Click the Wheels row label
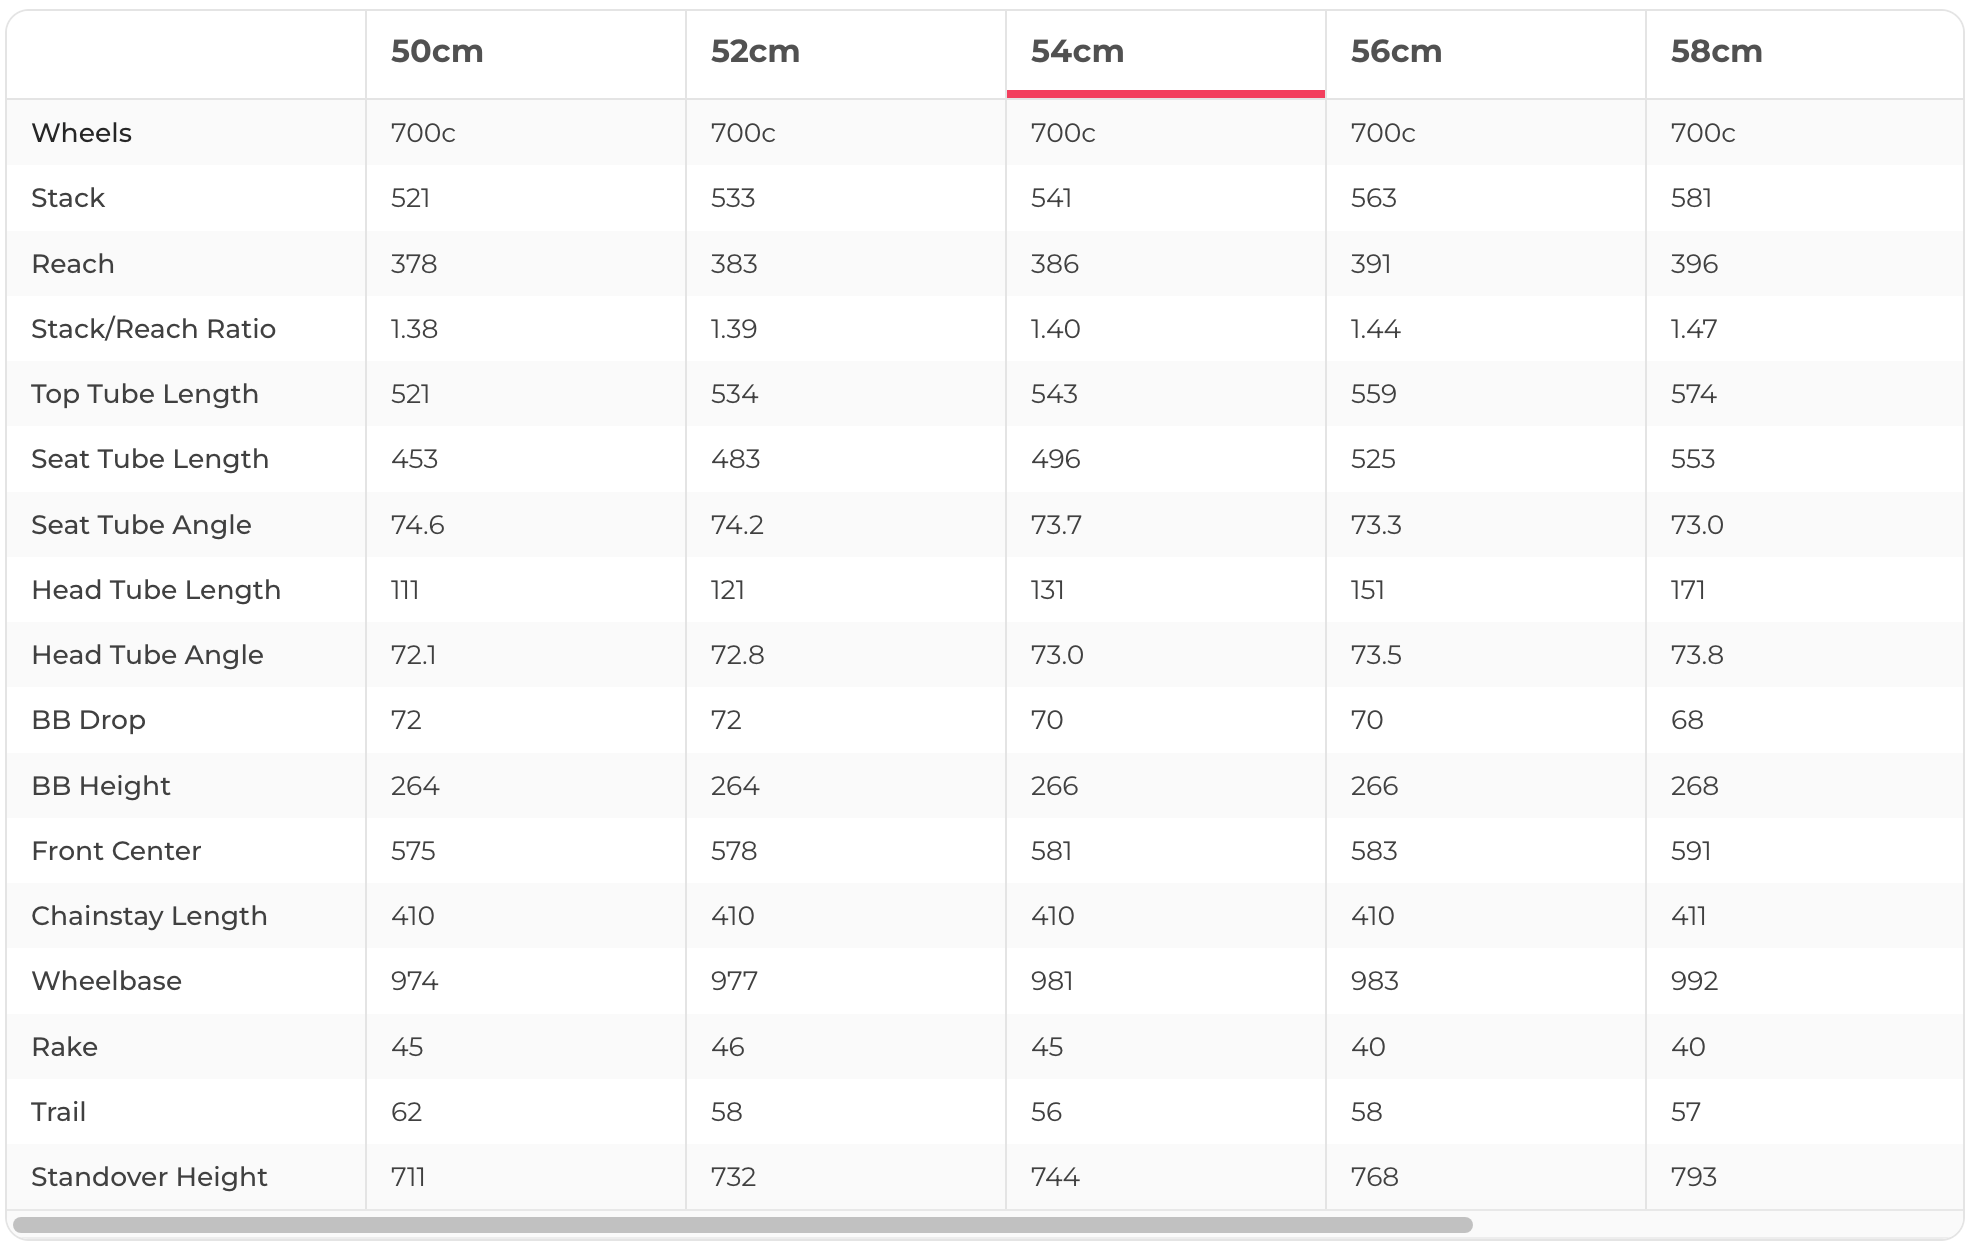Image resolution: width=1982 pixels, height=1258 pixels. [81, 133]
